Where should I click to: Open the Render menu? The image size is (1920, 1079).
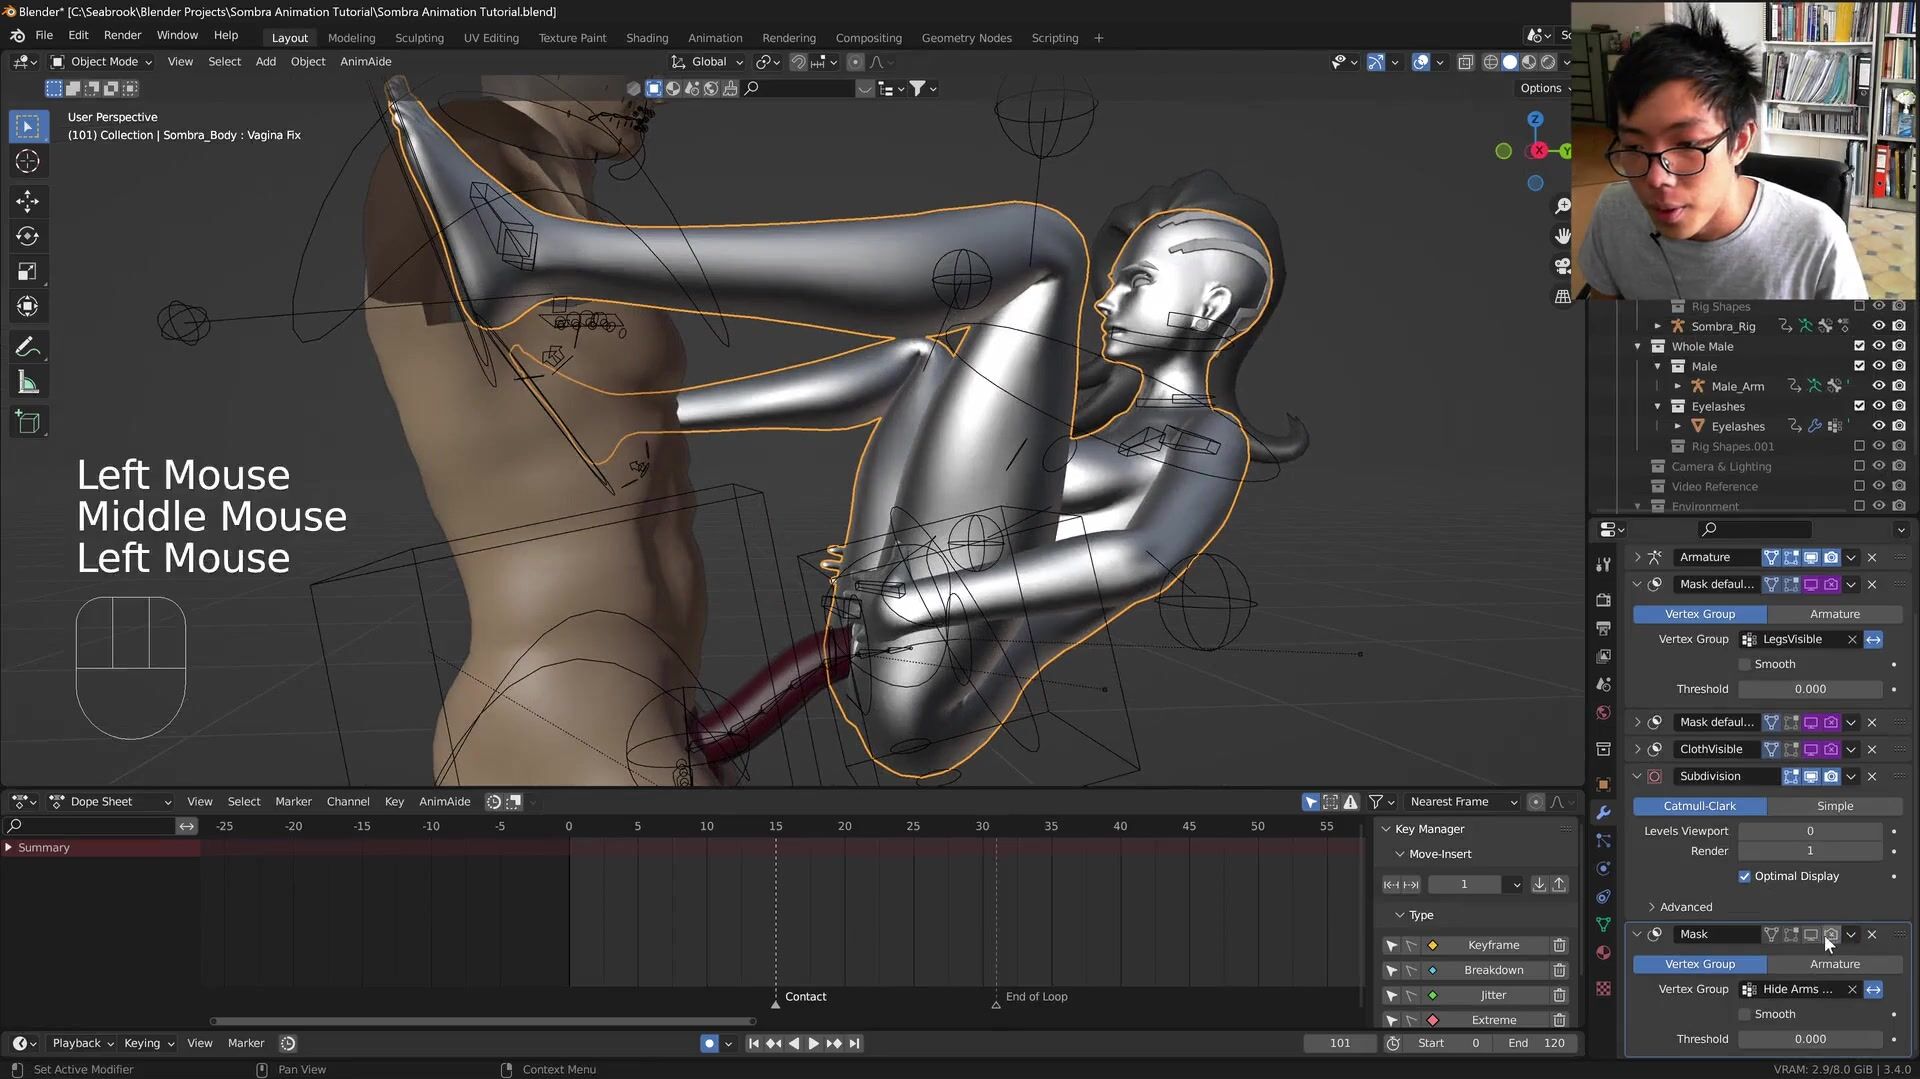tap(122, 35)
